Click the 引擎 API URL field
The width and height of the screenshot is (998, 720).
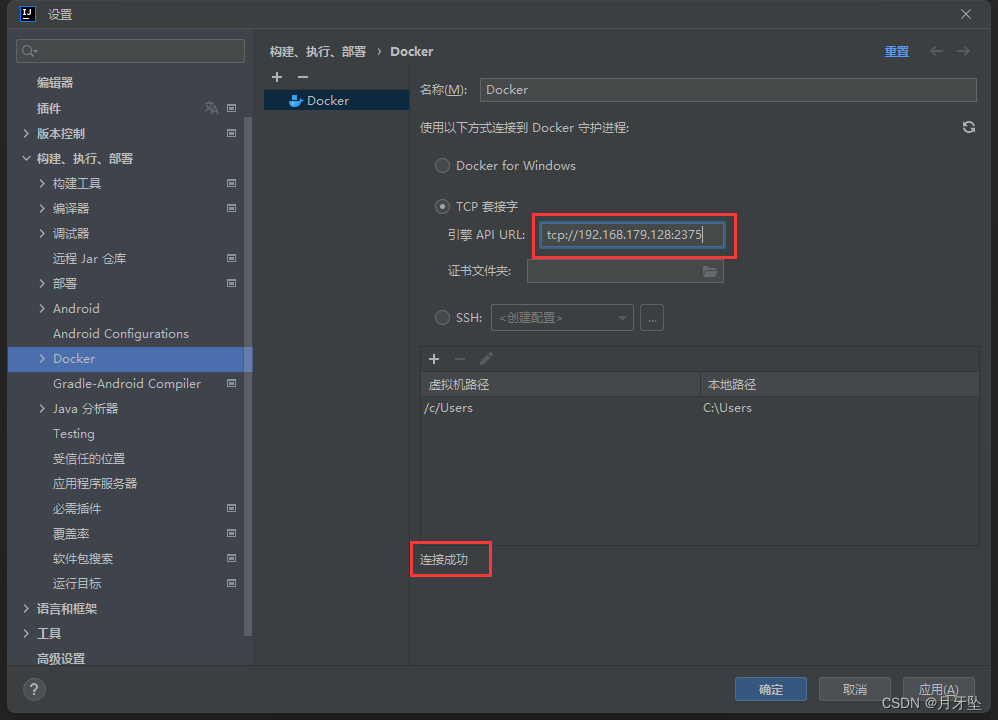click(x=632, y=235)
